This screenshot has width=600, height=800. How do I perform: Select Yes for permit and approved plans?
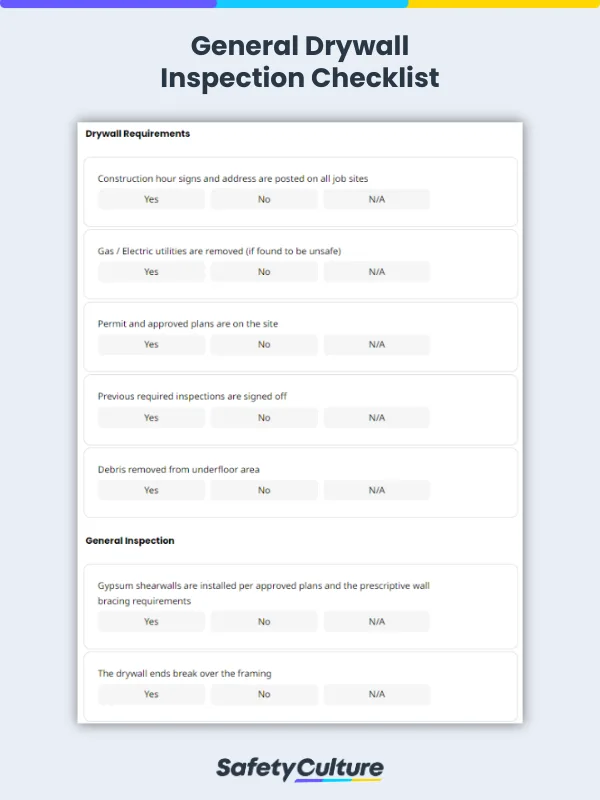coord(151,345)
